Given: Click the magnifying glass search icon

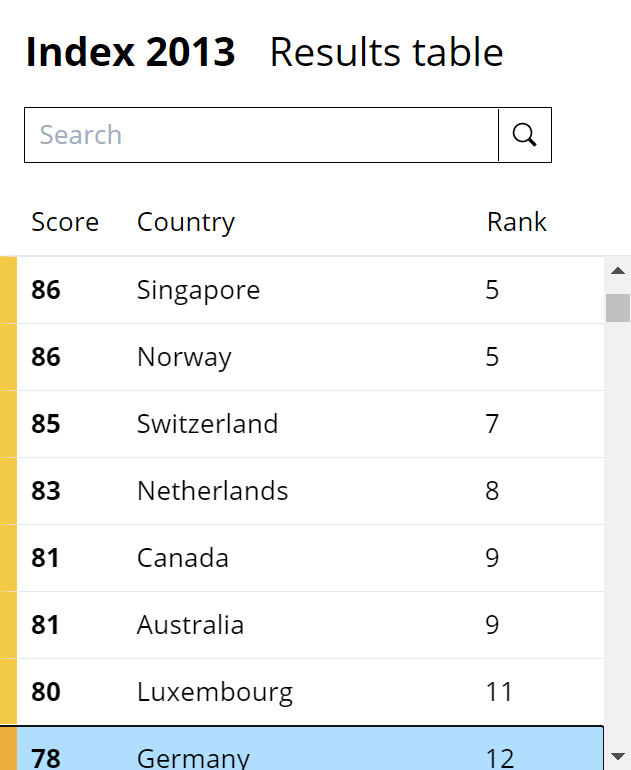Looking at the screenshot, I should [x=525, y=135].
